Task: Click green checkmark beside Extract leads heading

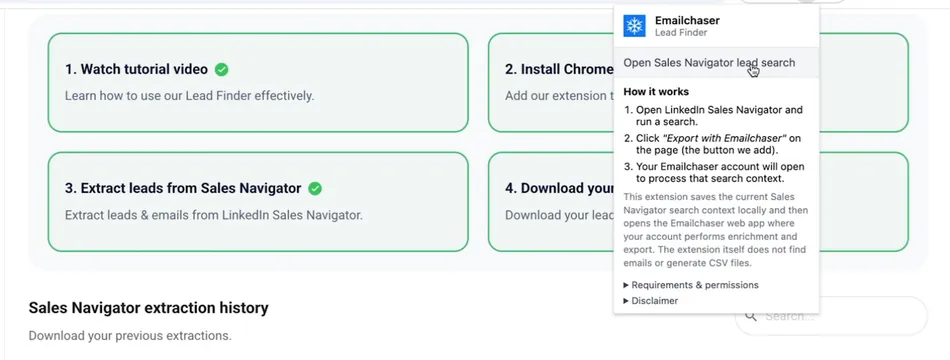Action: [x=315, y=188]
